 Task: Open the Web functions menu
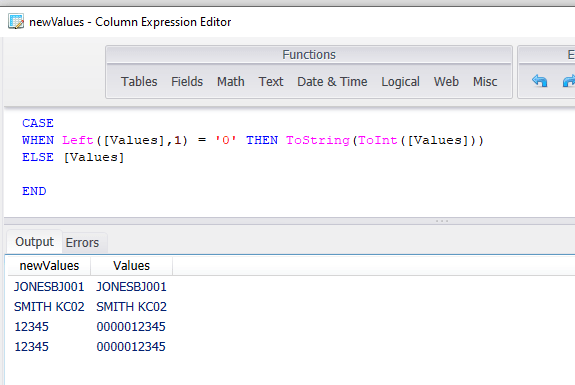click(446, 81)
